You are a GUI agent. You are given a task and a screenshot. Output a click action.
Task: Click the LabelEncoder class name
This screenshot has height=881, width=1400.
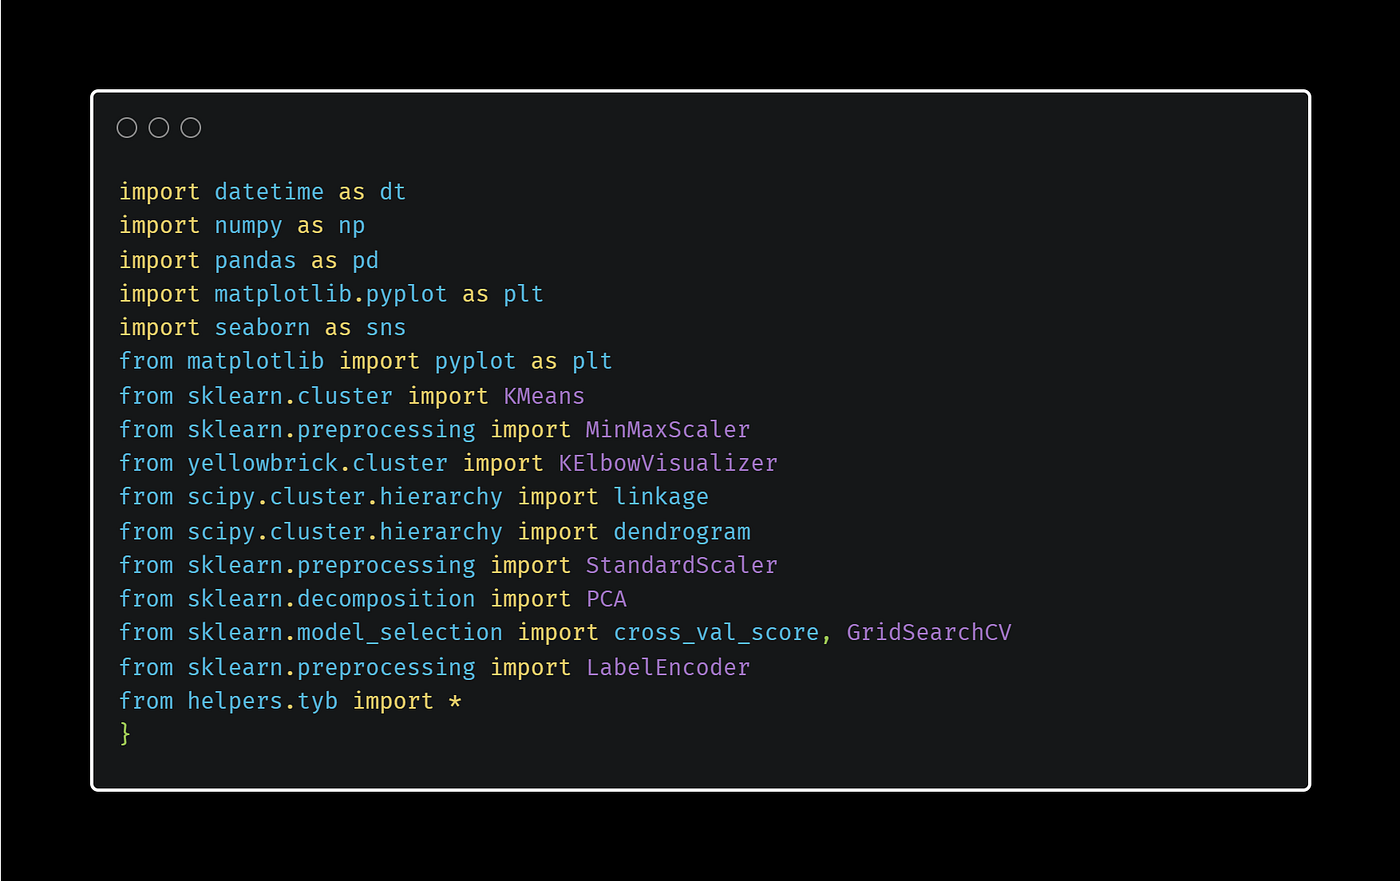click(x=668, y=668)
